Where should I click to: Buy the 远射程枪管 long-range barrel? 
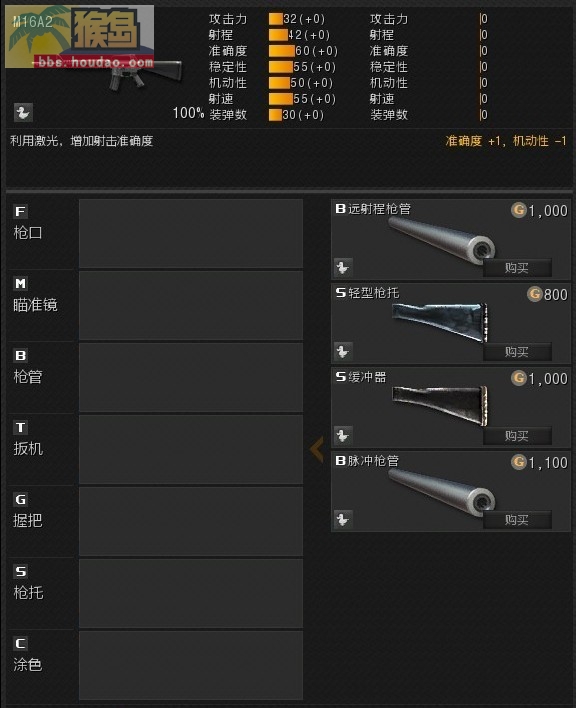pos(517,268)
